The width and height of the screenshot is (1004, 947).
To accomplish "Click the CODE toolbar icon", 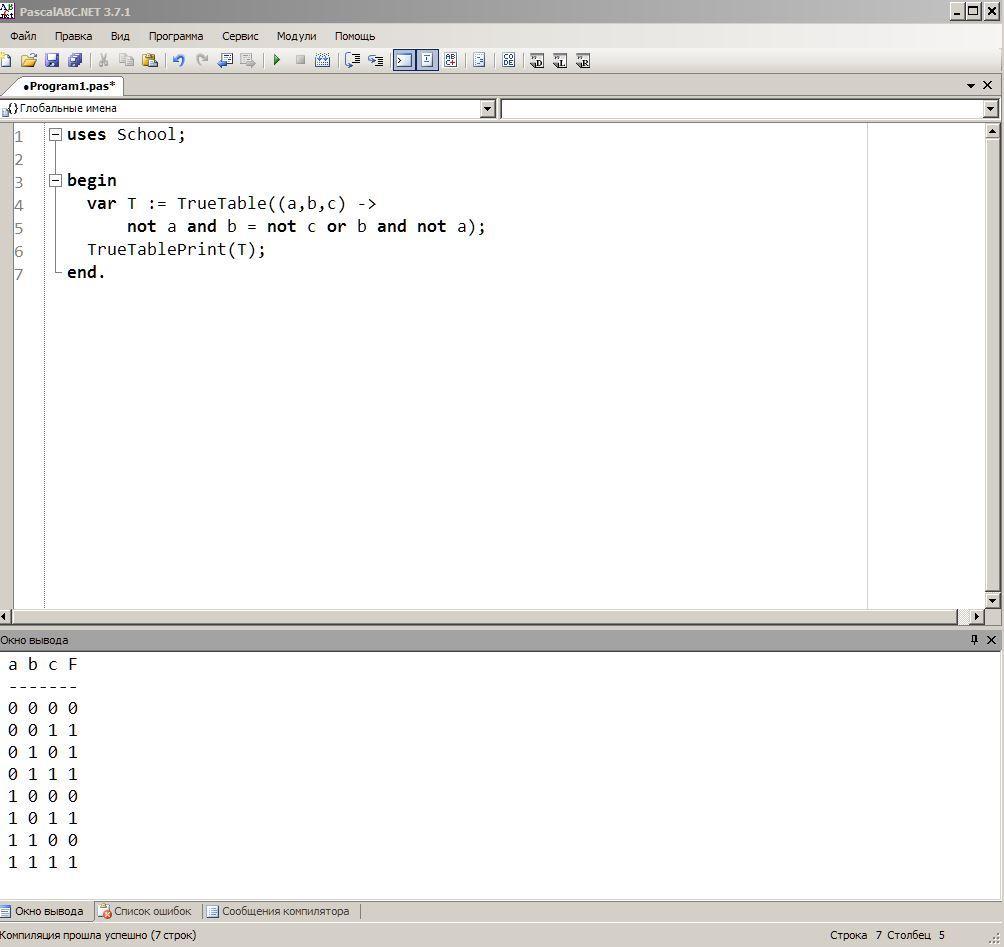I will (508, 60).
